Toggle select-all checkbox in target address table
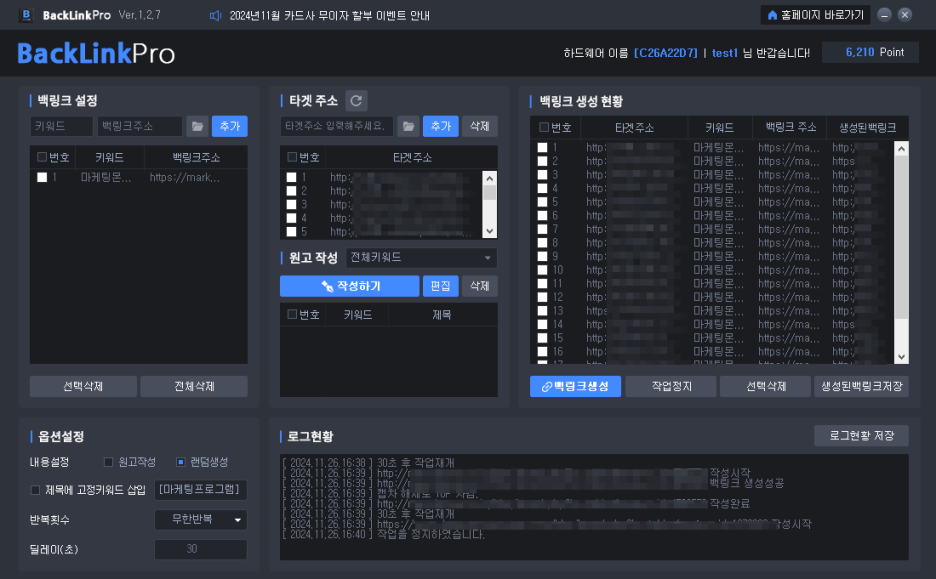This screenshot has width=936, height=579. [x=292, y=157]
